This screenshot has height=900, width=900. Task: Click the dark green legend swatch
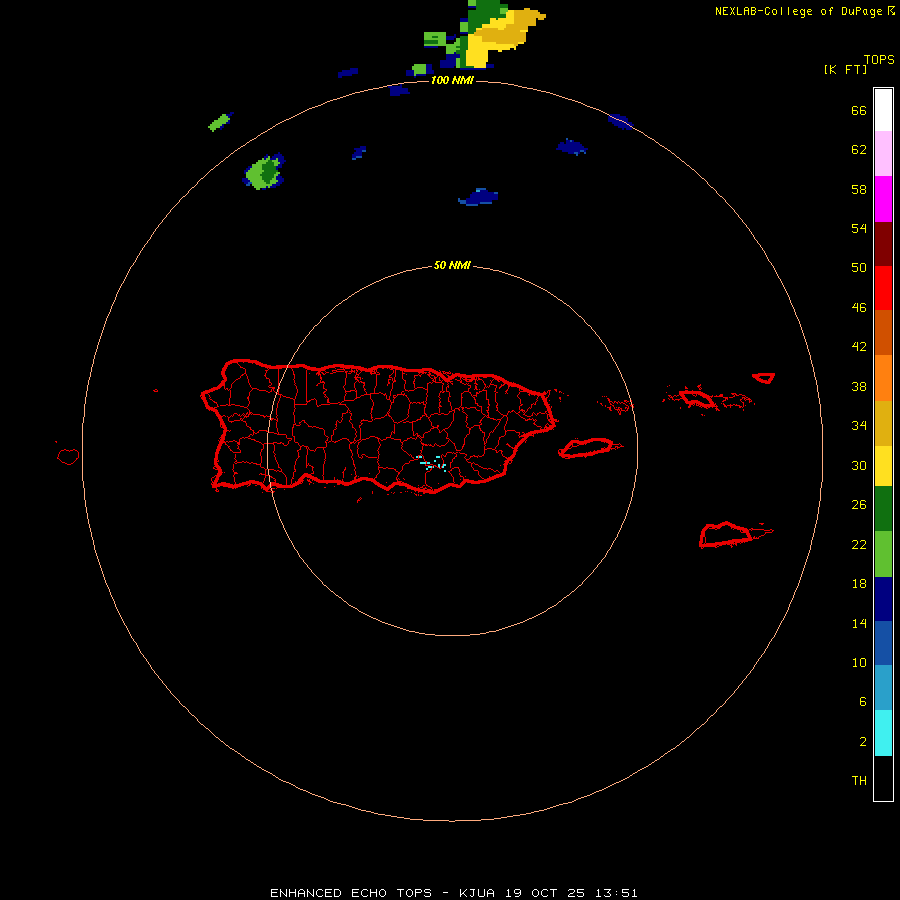(x=883, y=509)
